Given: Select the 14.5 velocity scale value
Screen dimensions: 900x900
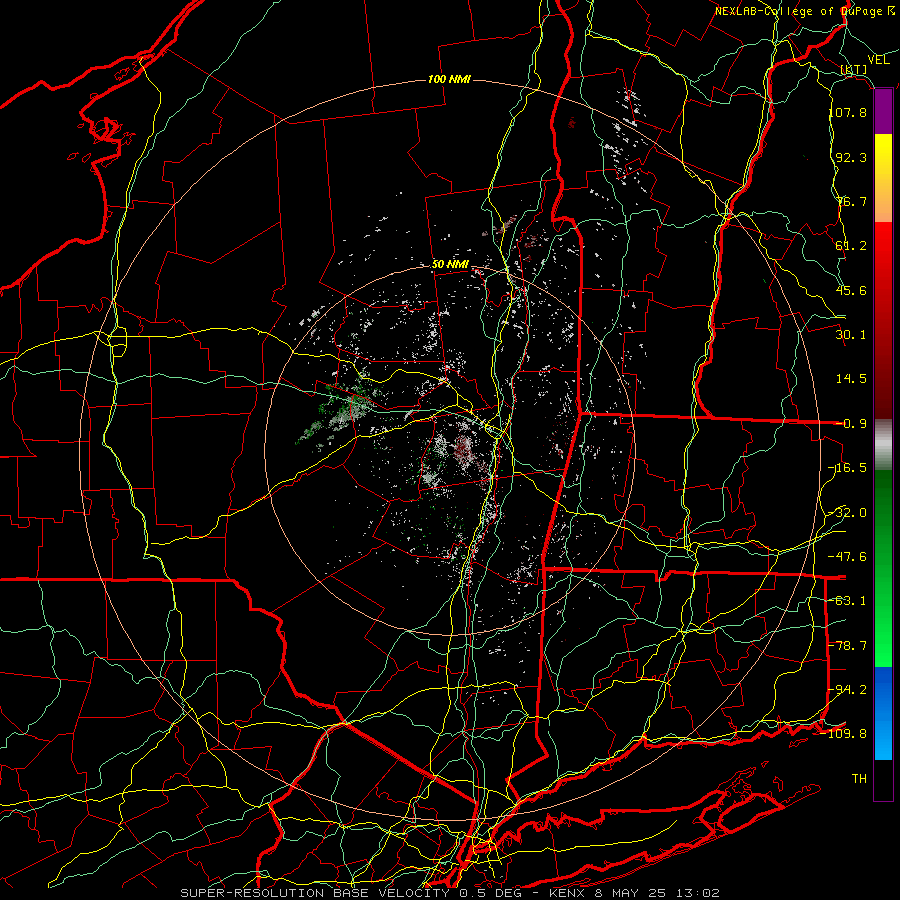Looking at the screenshot, I should click(851, 379).
